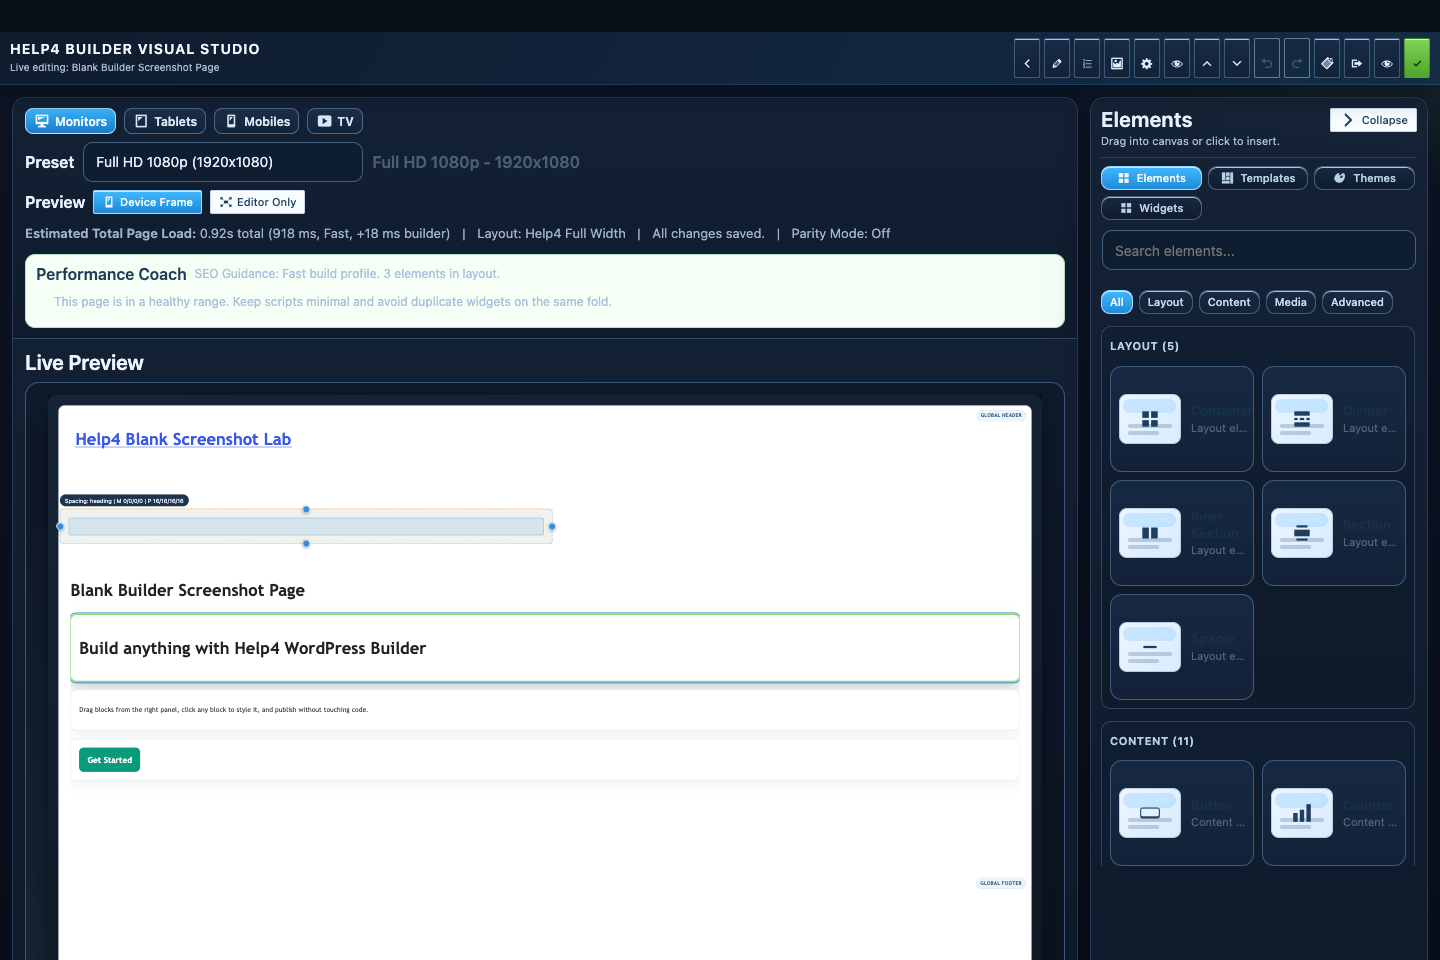1440x960 pixels.
Task: Click the image icon in the top toolbar
Action: tap(1117, 59)
